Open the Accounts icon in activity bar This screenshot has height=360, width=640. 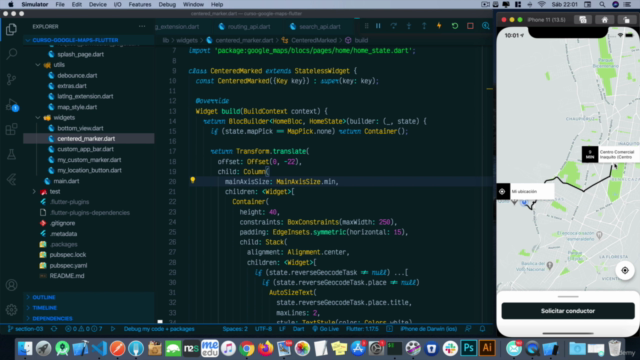pos(11,285)
